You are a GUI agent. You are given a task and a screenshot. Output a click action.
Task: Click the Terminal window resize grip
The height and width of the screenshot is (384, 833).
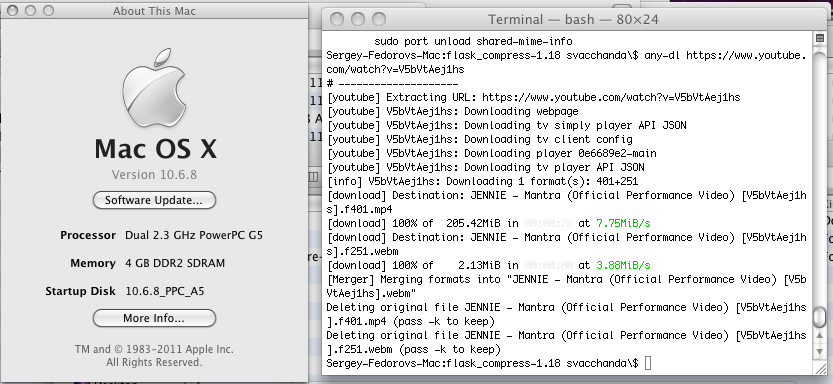click(x=819, y=368)
